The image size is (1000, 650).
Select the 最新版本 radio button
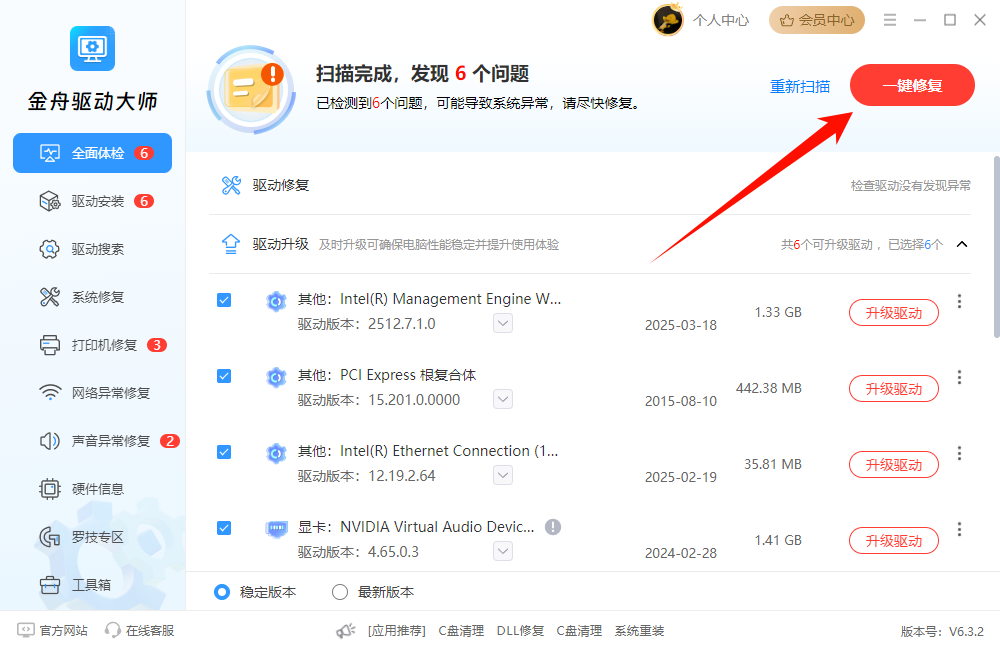(x=340, y=592)
